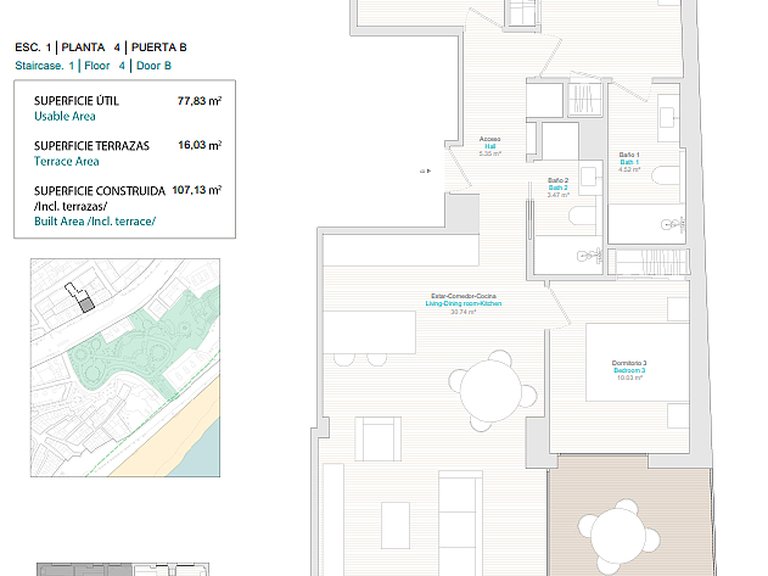Click the Staircase 1 Floor 4 Door B heading

pyautogui.click(x=93, y=66)
